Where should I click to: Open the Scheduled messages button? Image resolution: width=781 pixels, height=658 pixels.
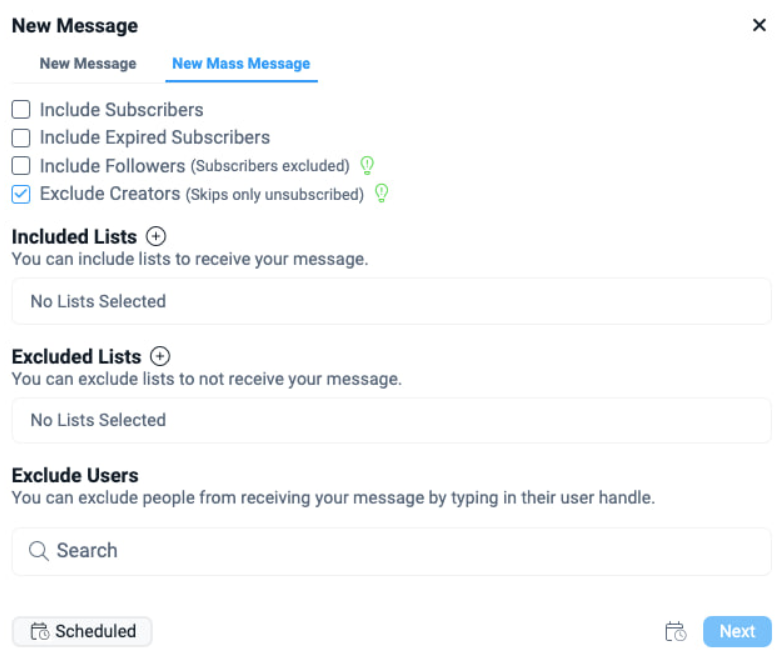pyautogui.click(x=82, y=631)
